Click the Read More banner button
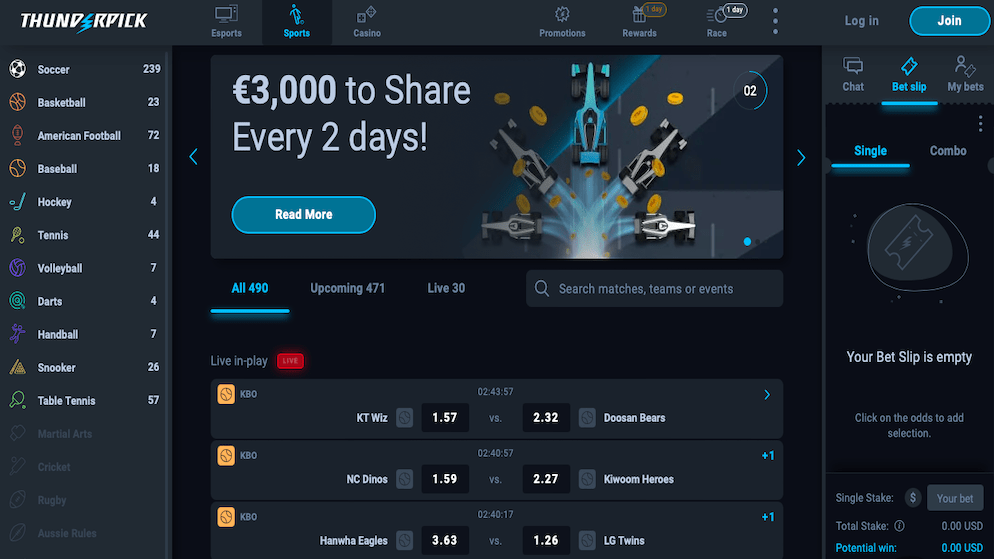Image resolution: width=994 pixels, height=559 pixels. coord(304,215)
